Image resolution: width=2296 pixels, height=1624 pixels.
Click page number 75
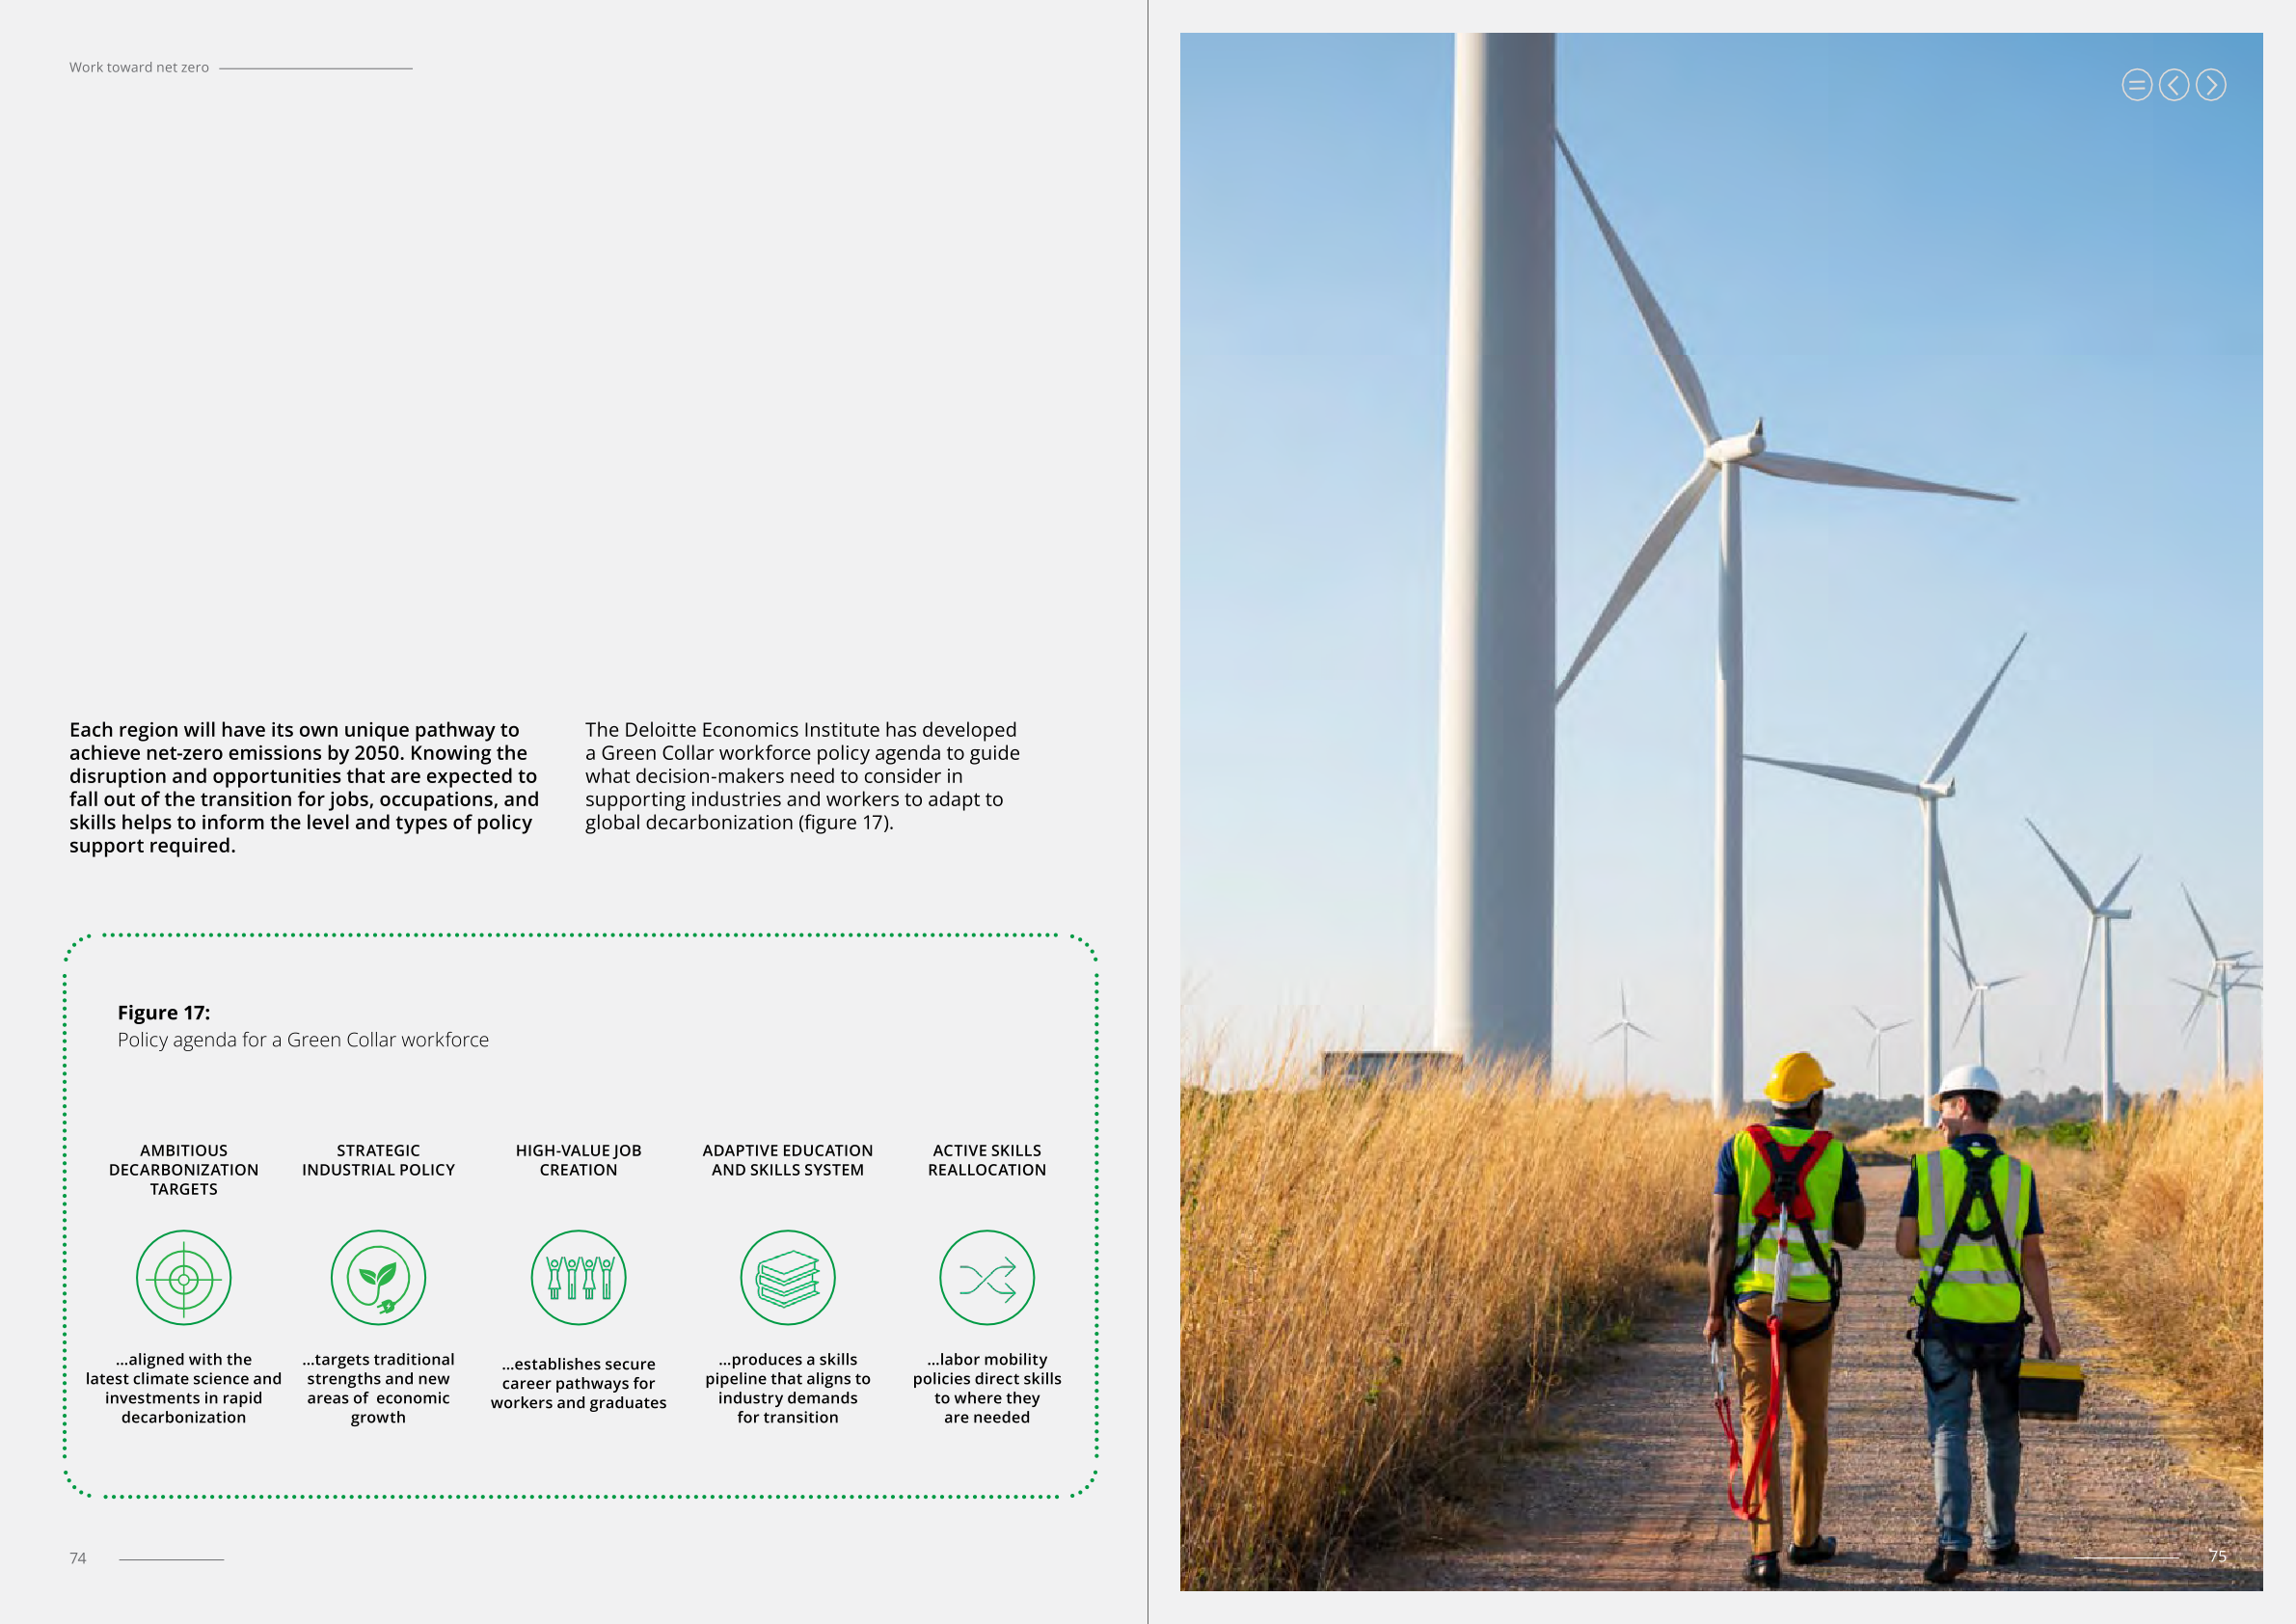tap(2217, 1556)
